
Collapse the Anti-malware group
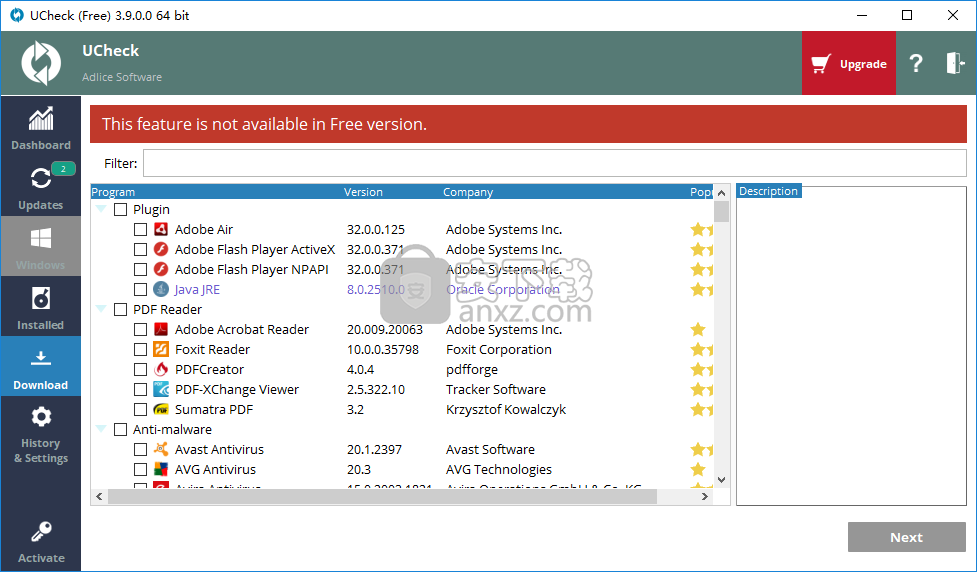[x=101, y=429]
